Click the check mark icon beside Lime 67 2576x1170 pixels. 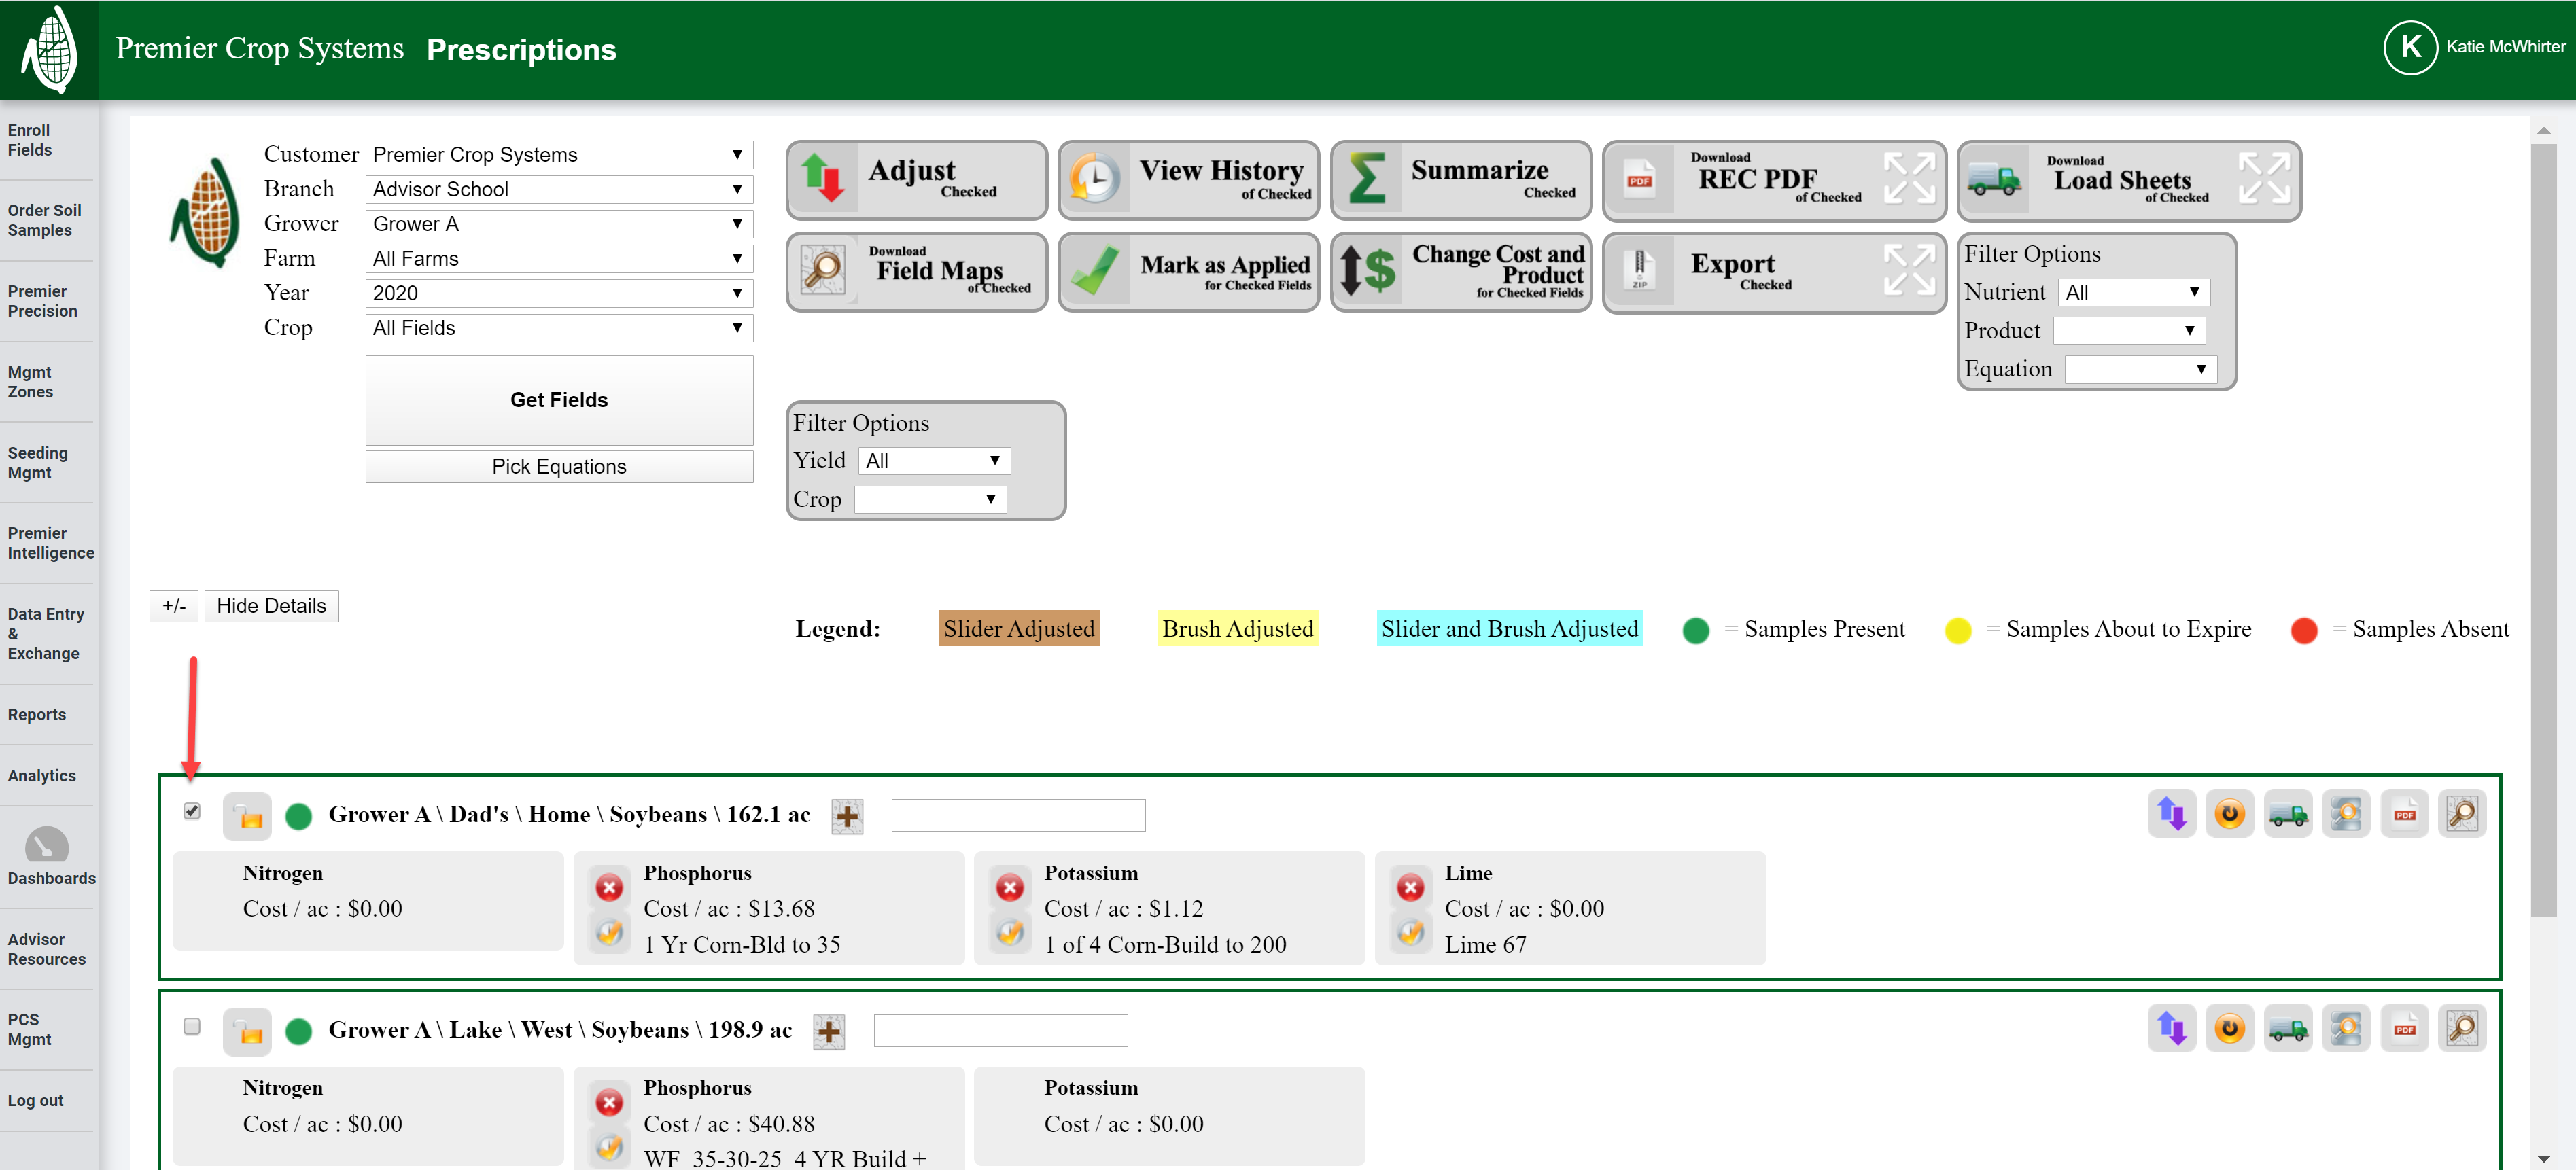click(x=1410, y=933)
